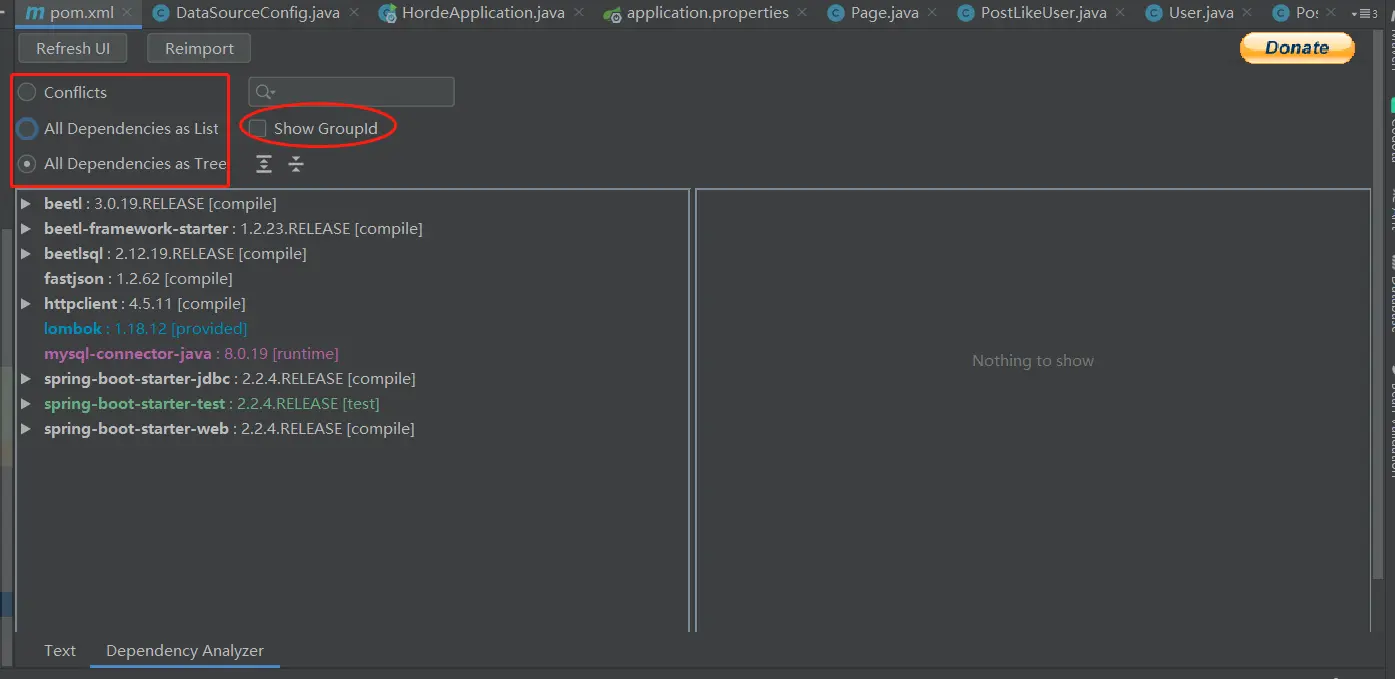The image size is (1395, 679).
Task: Expand the beetl-framework-starter node arrow
Action: coord(26,229)
